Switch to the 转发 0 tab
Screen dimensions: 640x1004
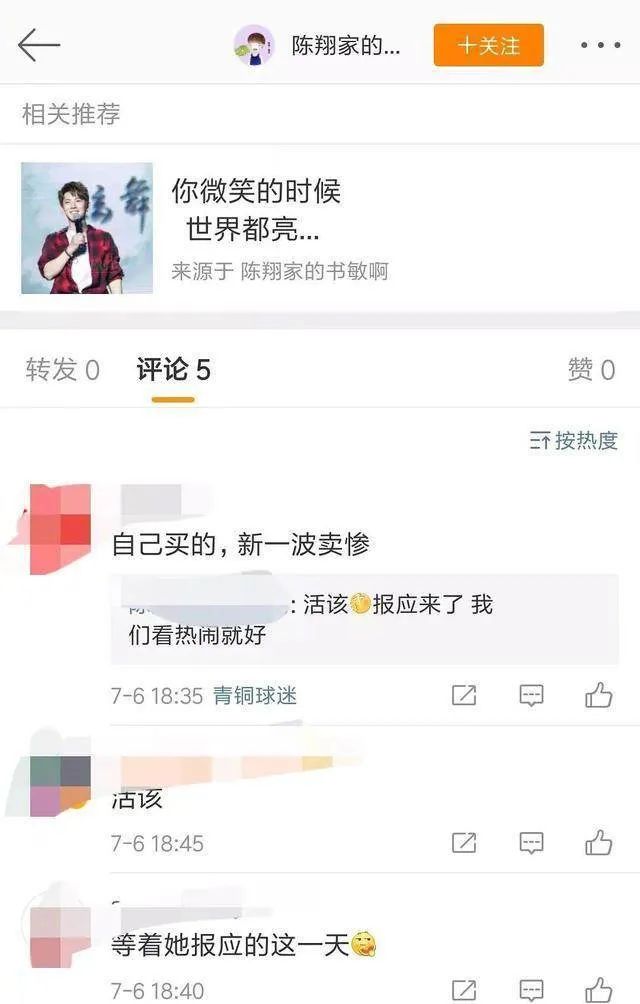(x=63, y=370)
